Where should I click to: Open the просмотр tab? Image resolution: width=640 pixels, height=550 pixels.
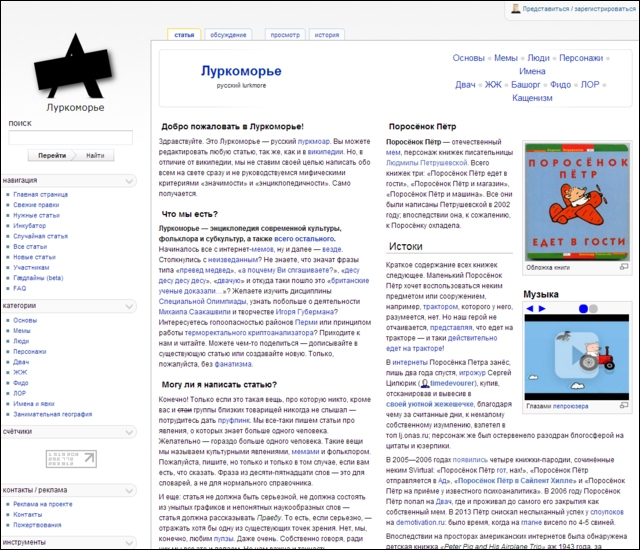coord(284,34)
